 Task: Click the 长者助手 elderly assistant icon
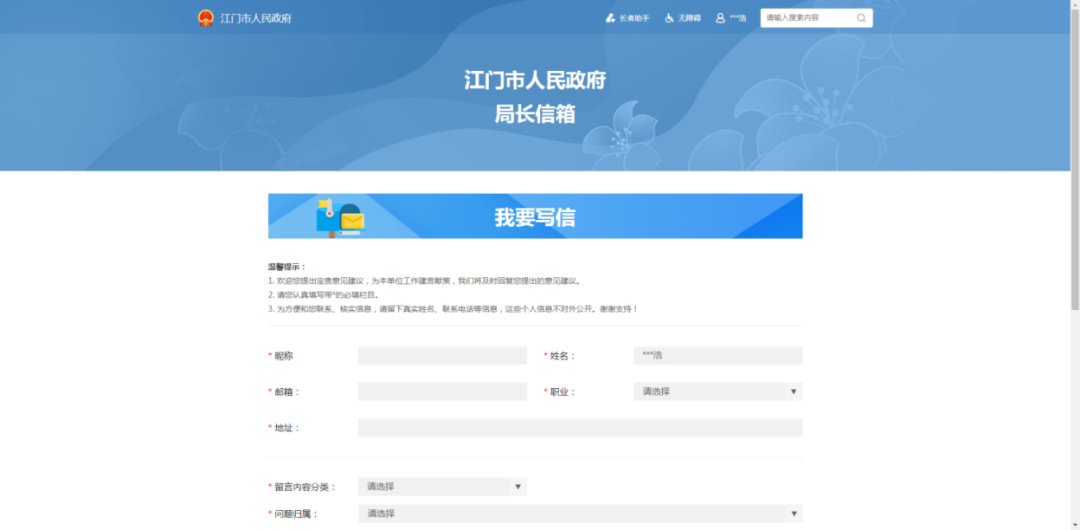(x=611, y=18)
